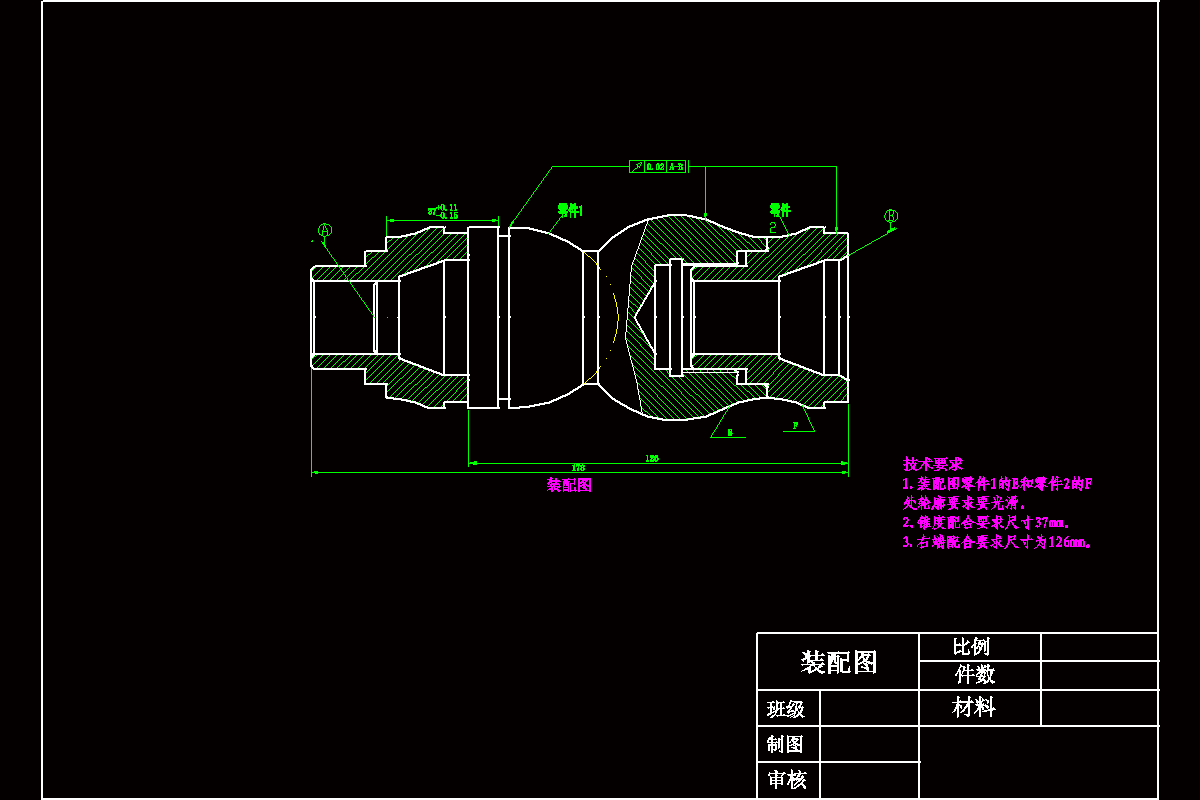Image resolution: width=1200 pixels, height=800 pixels.
Task: Click the blank value cell beside 班级
Action: [x=869, y=709]
